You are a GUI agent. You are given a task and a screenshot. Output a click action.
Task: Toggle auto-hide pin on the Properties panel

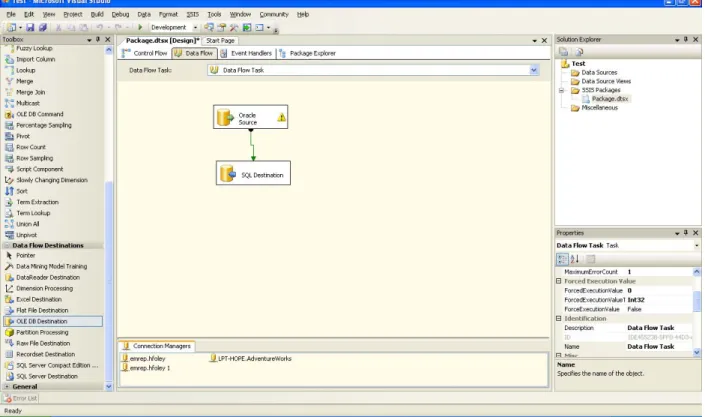point(686,233)
